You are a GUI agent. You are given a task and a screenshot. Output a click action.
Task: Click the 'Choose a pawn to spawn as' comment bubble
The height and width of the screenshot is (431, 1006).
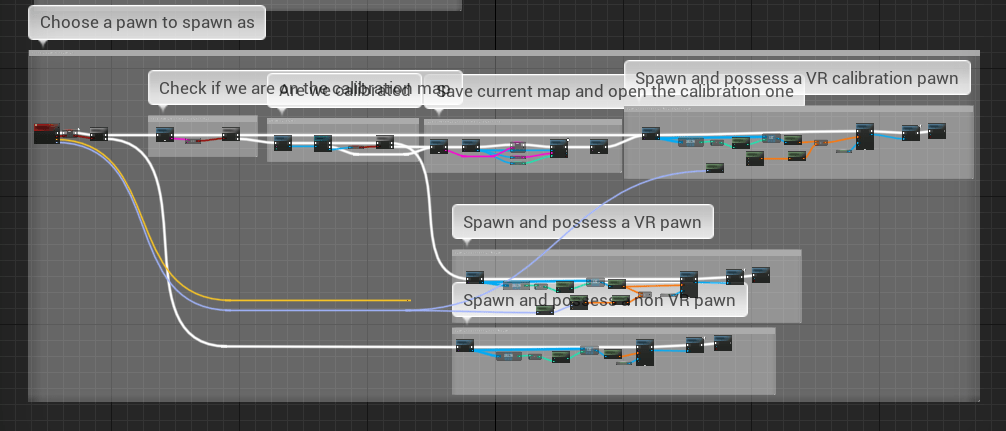click(x=147, y=22)
